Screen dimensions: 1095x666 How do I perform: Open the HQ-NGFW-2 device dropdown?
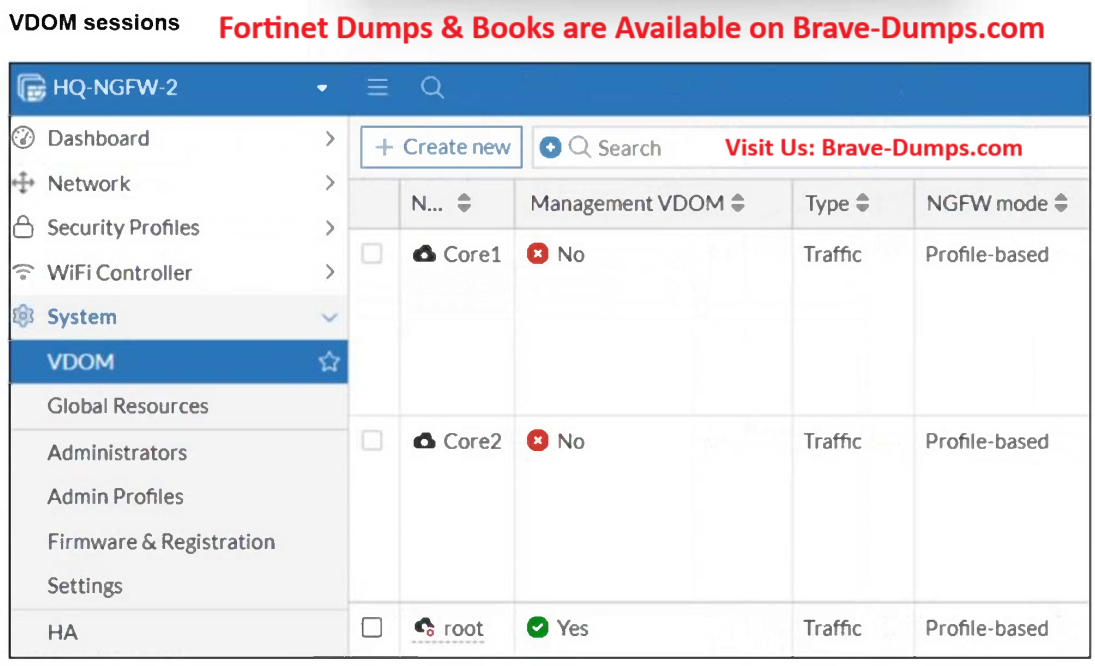(322, 88)
